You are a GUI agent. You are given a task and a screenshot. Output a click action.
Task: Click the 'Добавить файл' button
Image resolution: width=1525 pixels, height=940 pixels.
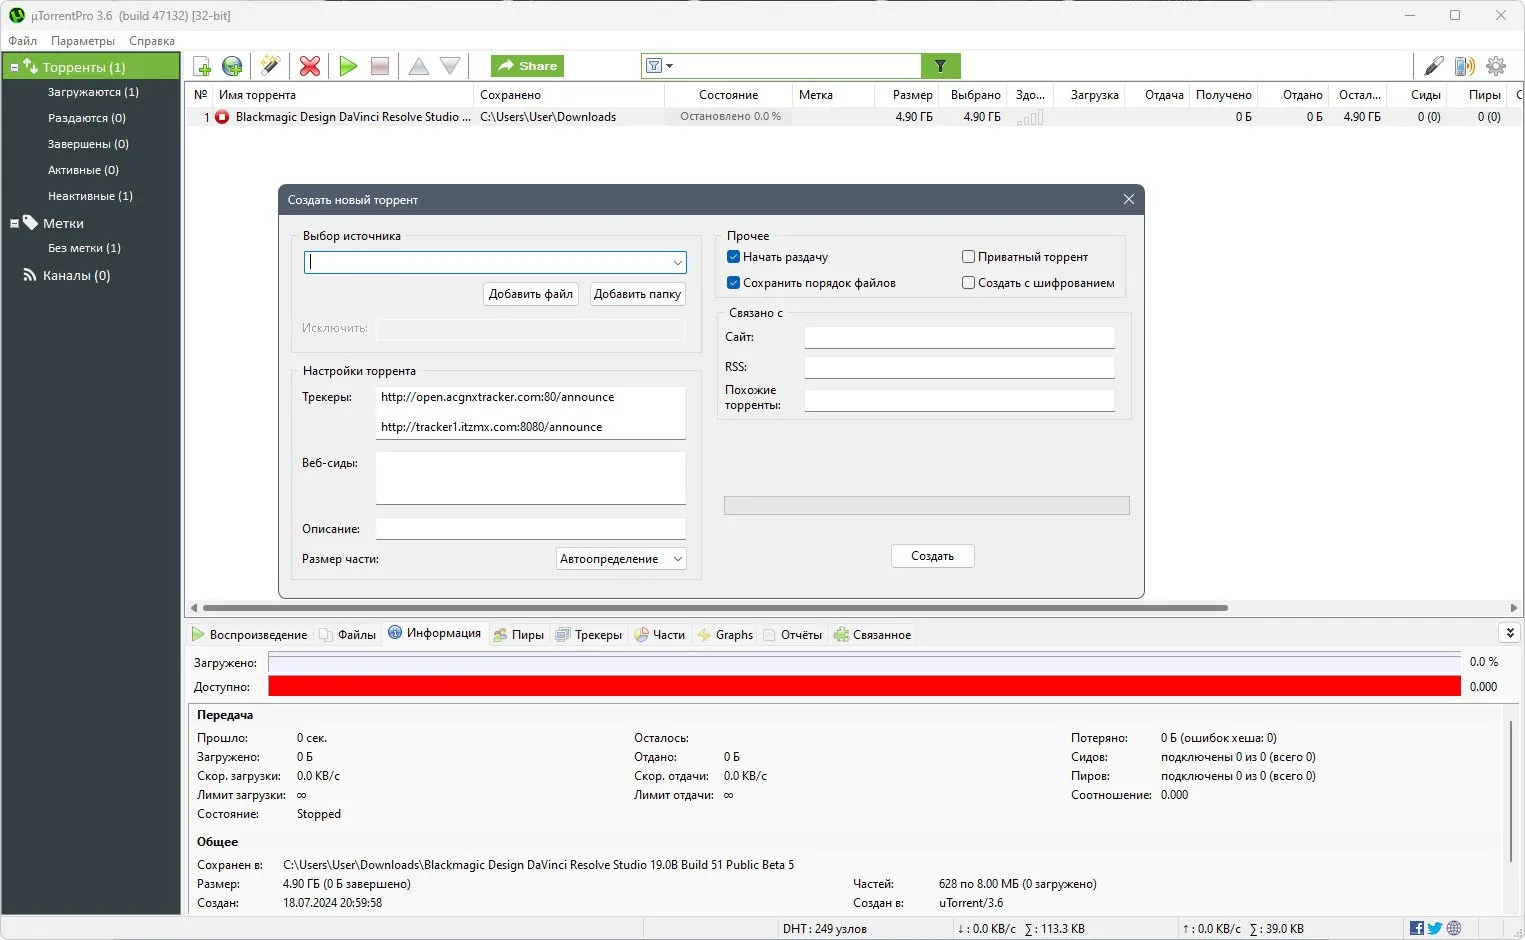(x=530, y=294)
